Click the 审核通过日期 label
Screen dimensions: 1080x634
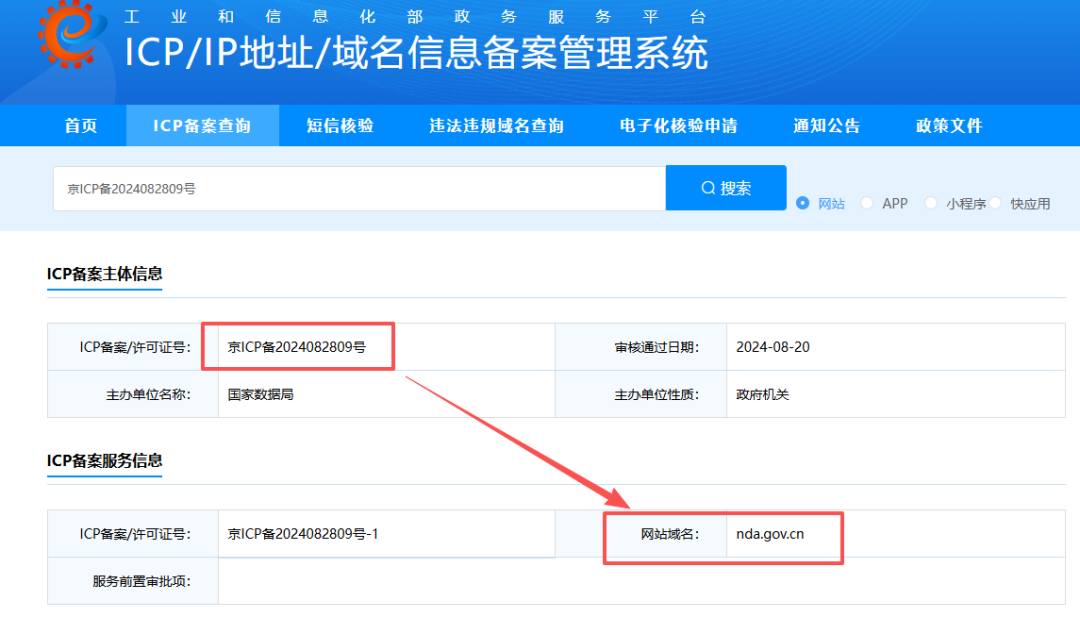656,347
